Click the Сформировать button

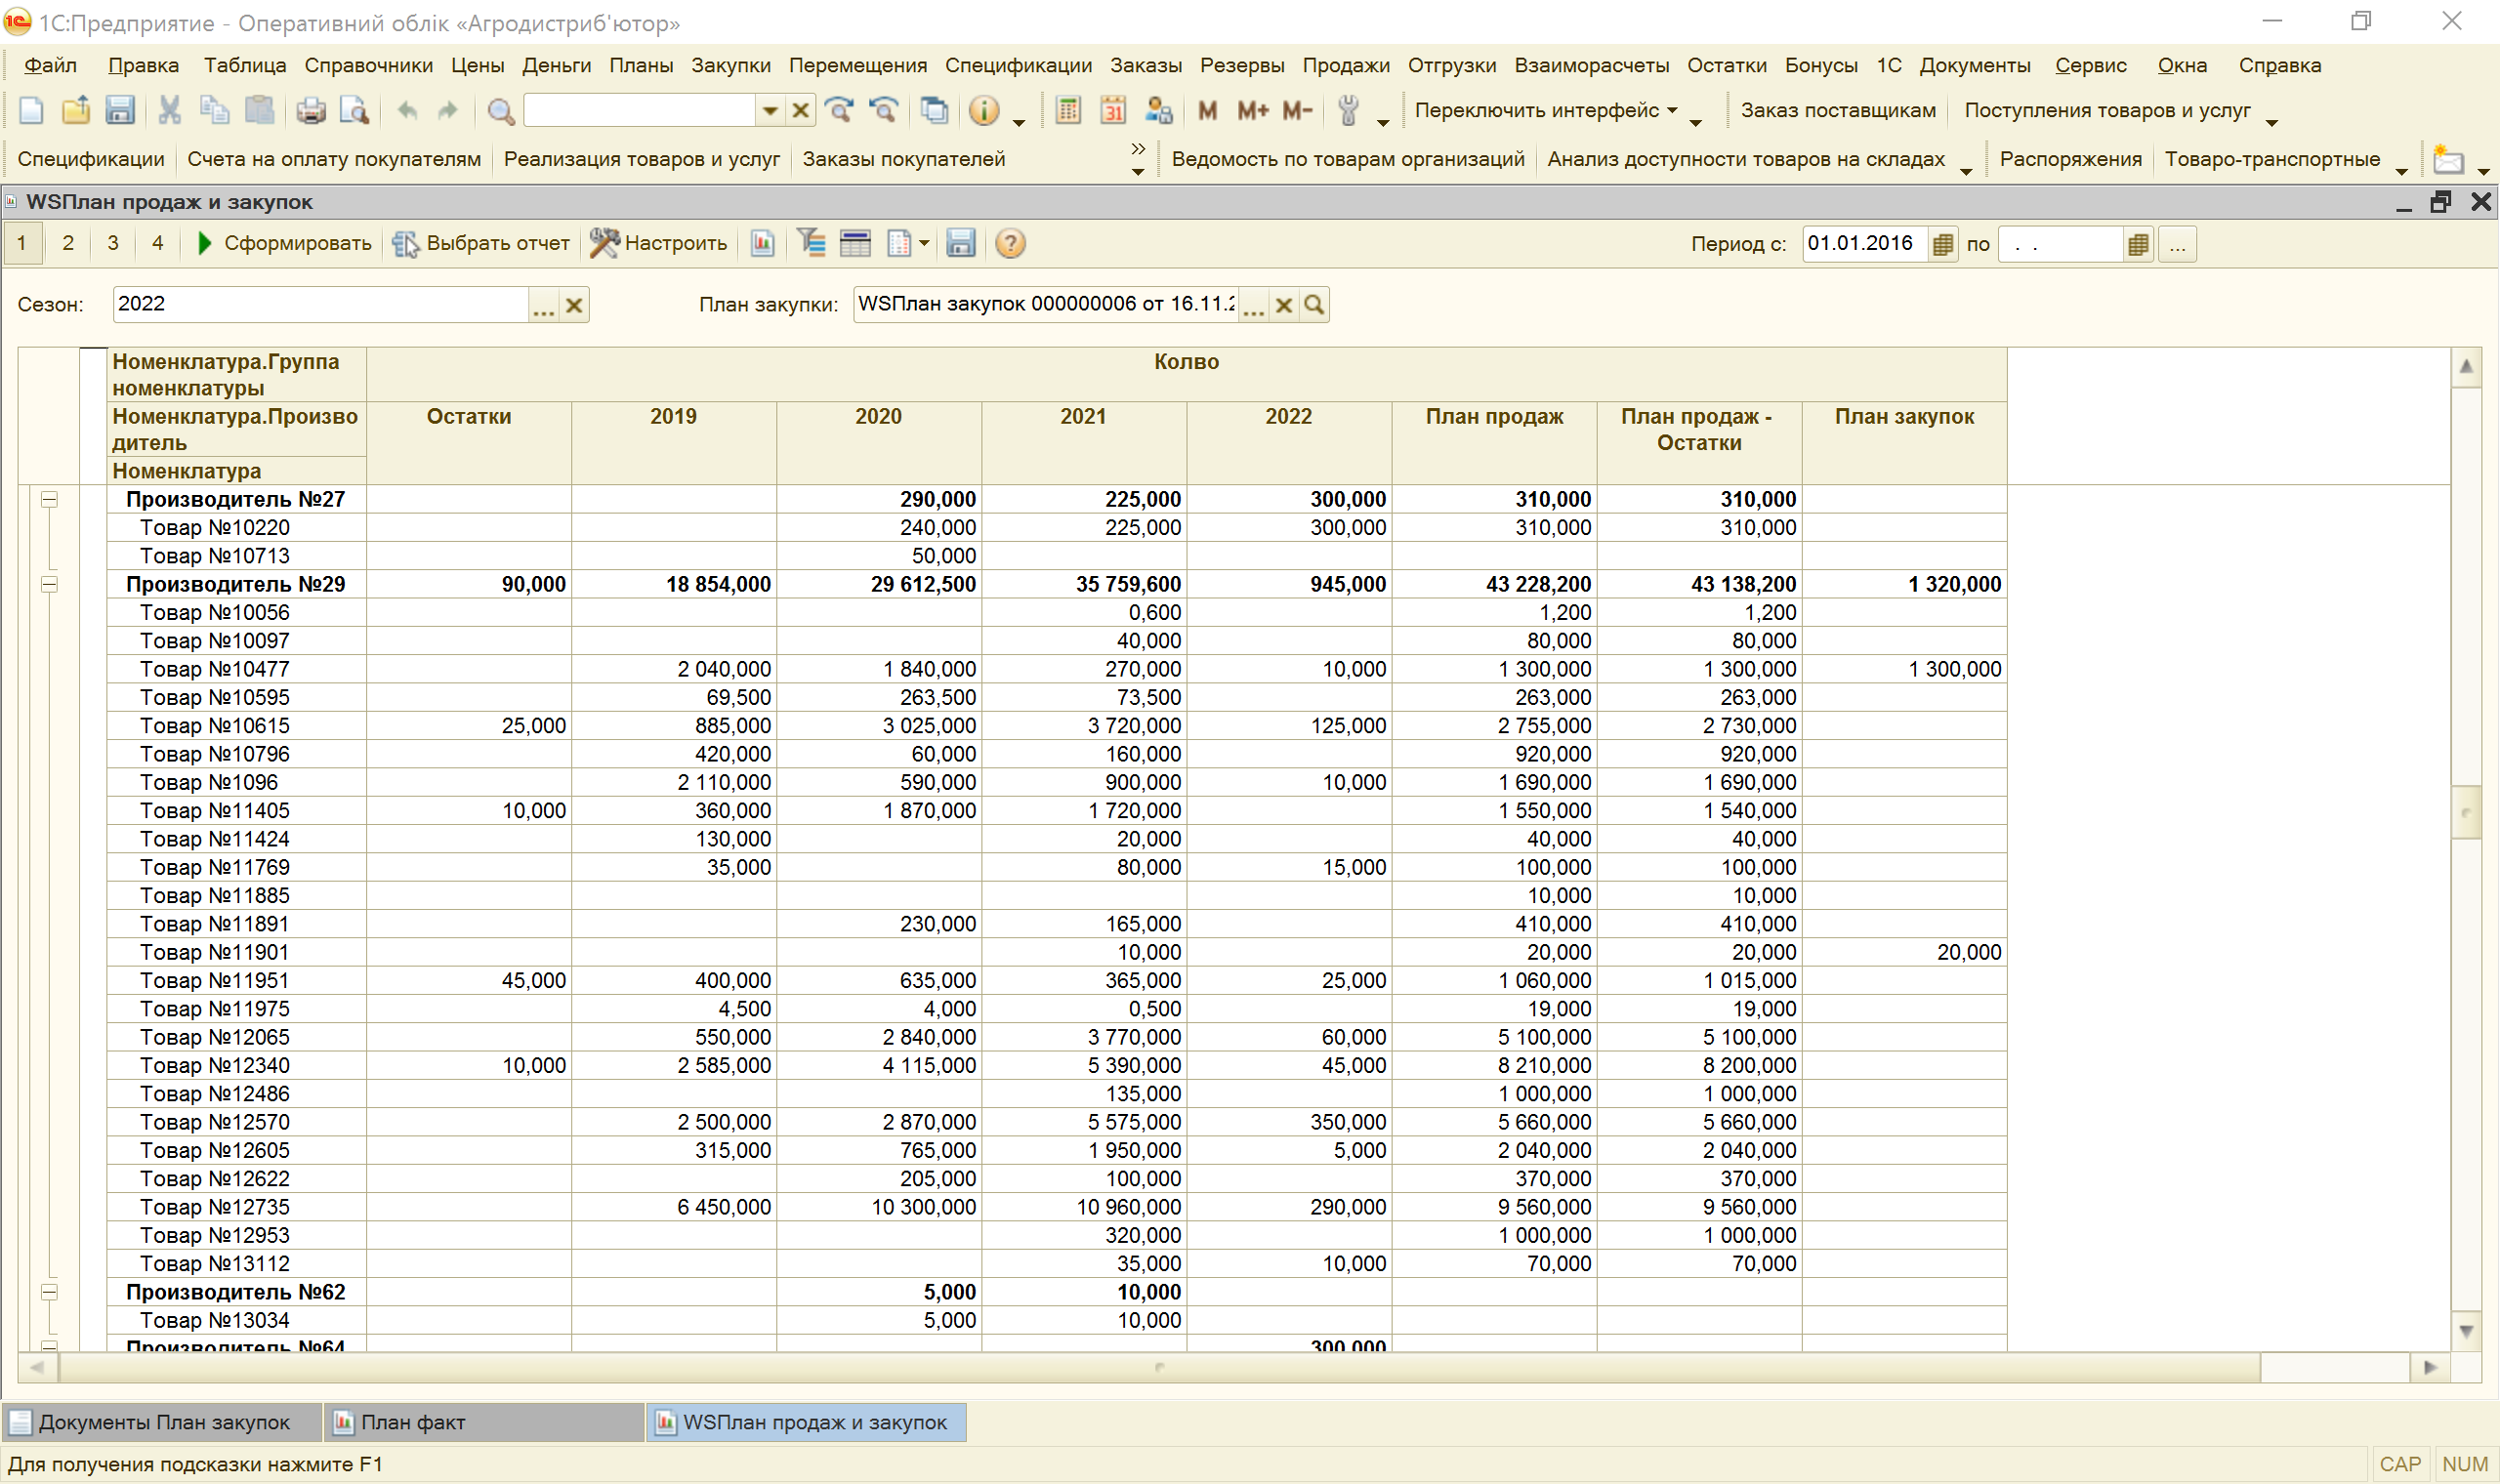tap(285, 243)
